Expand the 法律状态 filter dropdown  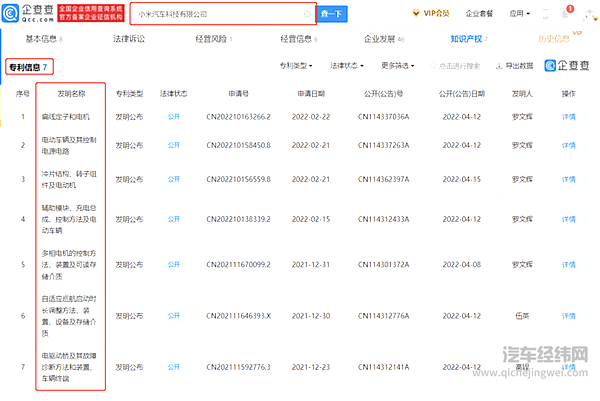[347, 66]
